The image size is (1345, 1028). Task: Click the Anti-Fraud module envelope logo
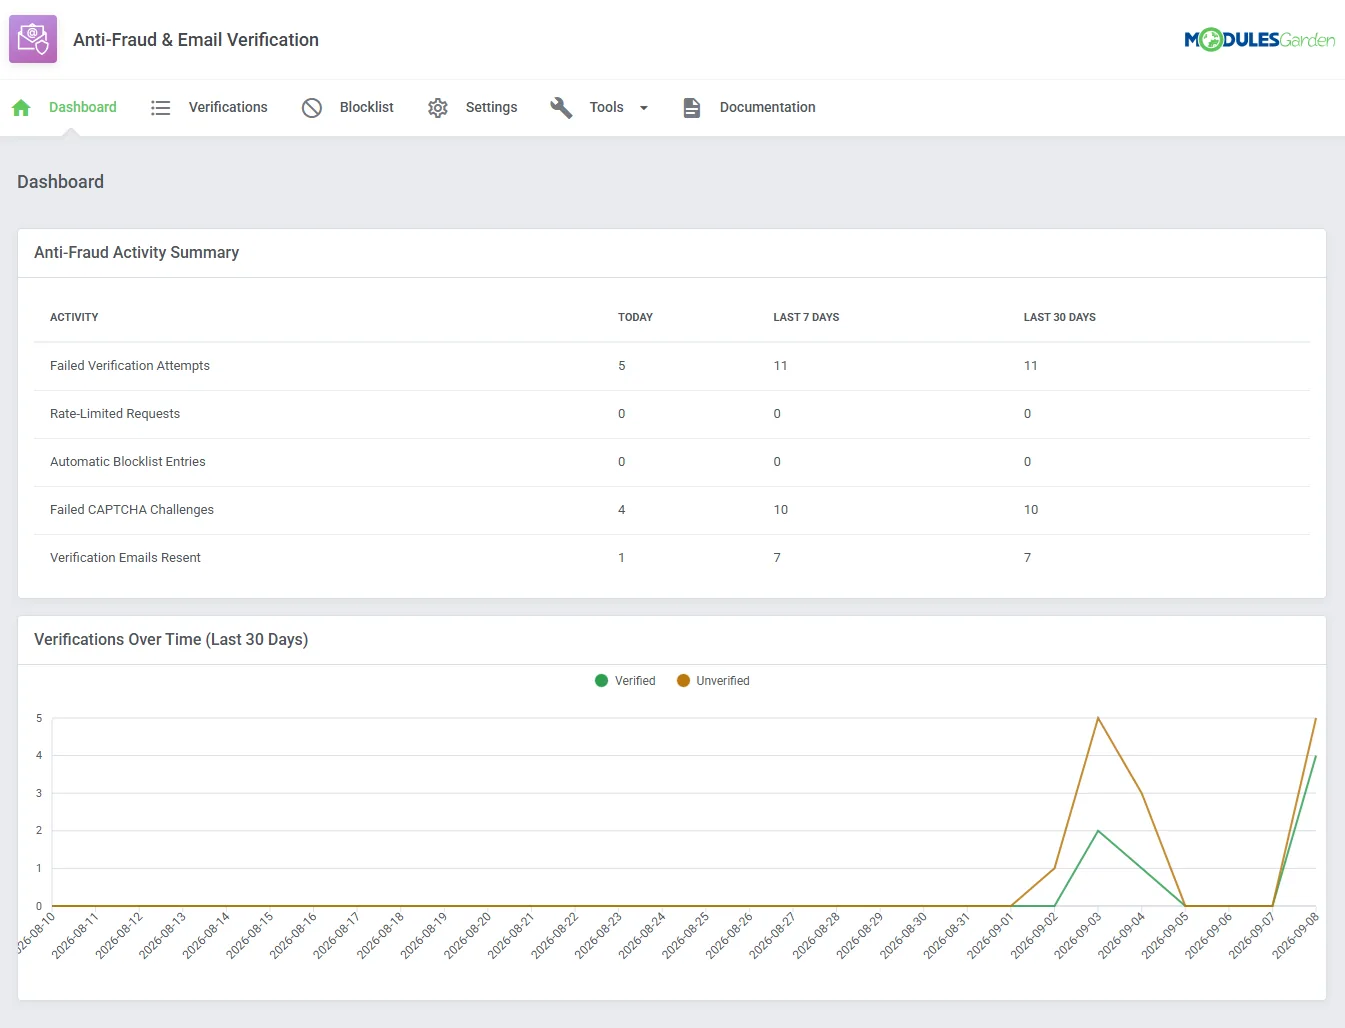(x=33, y=39)
